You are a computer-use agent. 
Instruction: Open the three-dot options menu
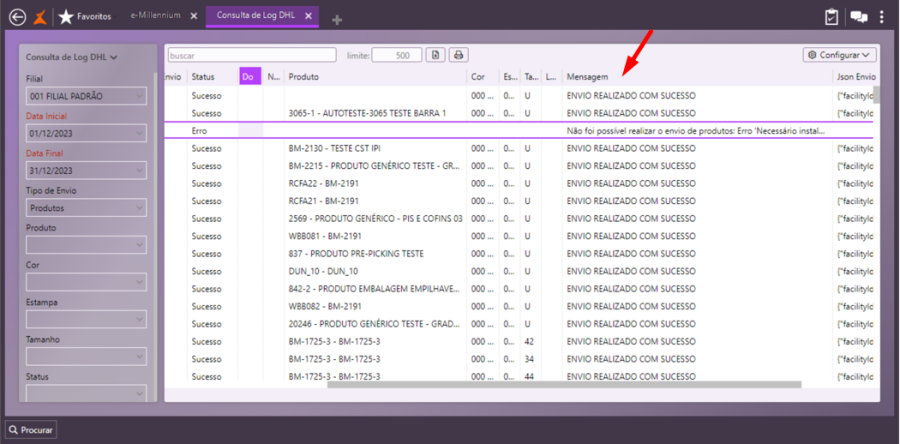tap(882, 17)
